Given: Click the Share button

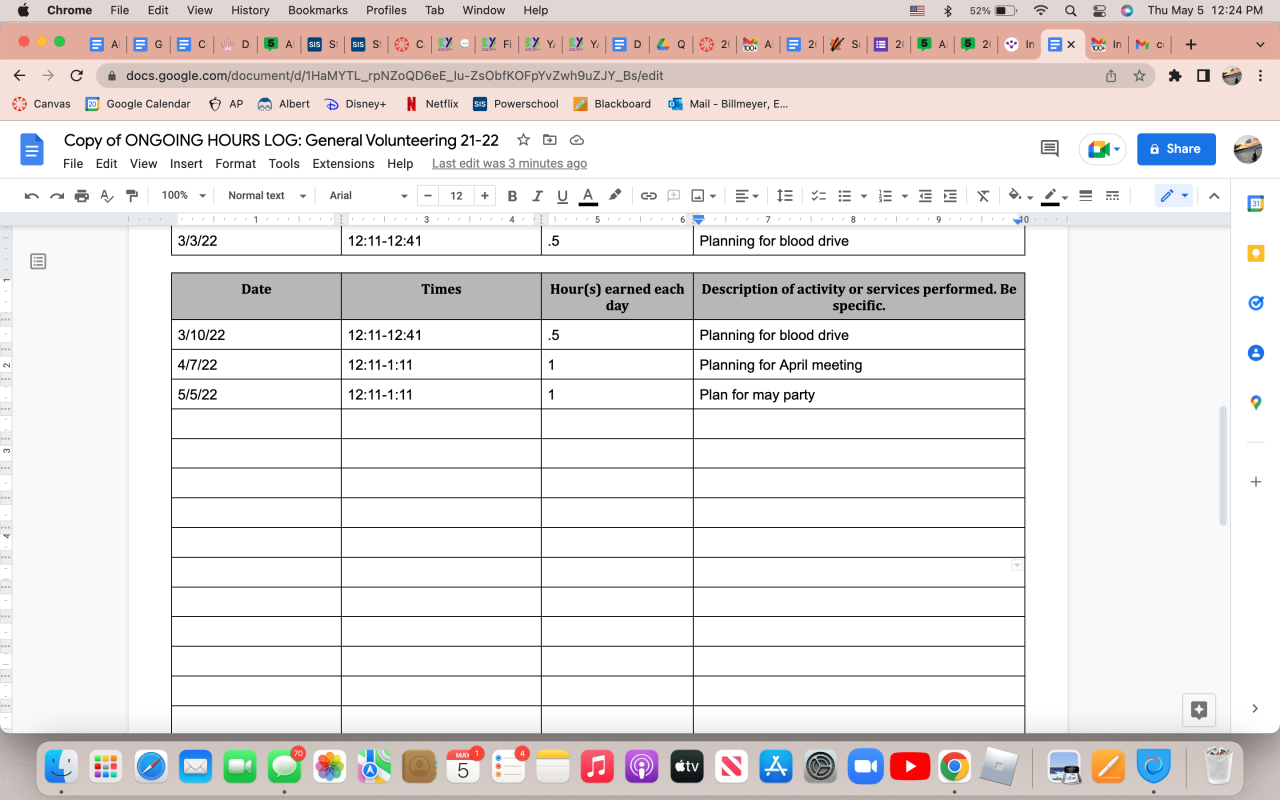Looking at the screenshot, I should click(x=1176, y=149).
